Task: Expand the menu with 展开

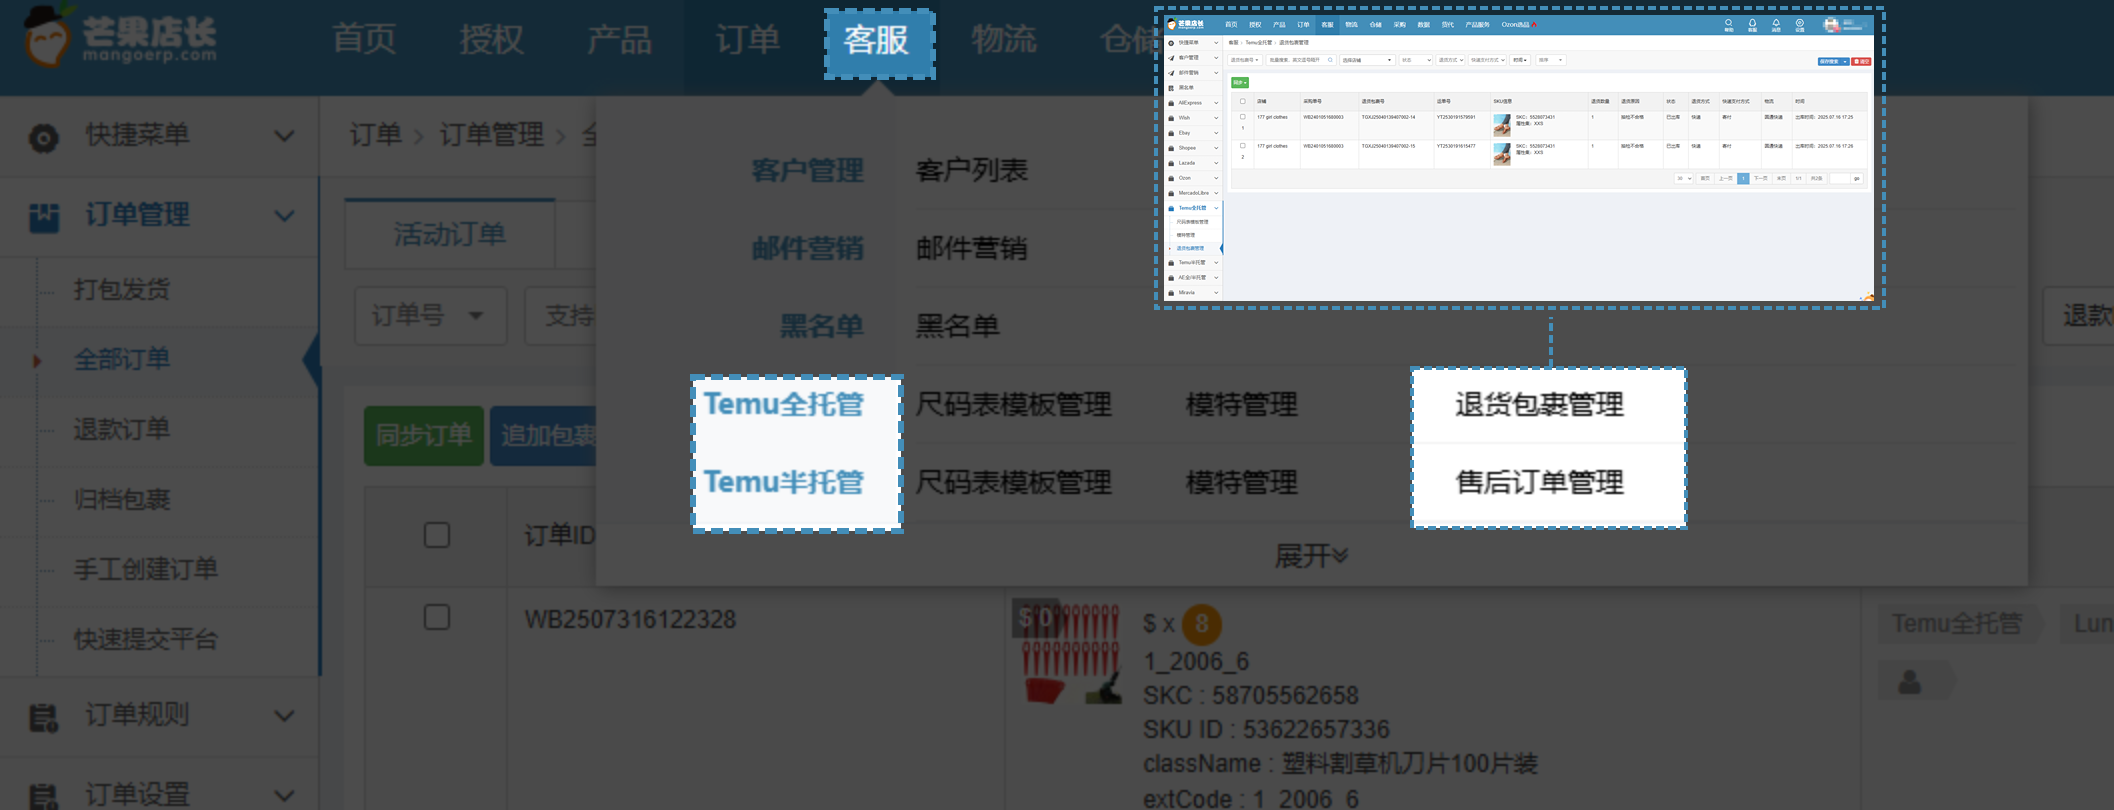Action: click(x=1311, y=556)
